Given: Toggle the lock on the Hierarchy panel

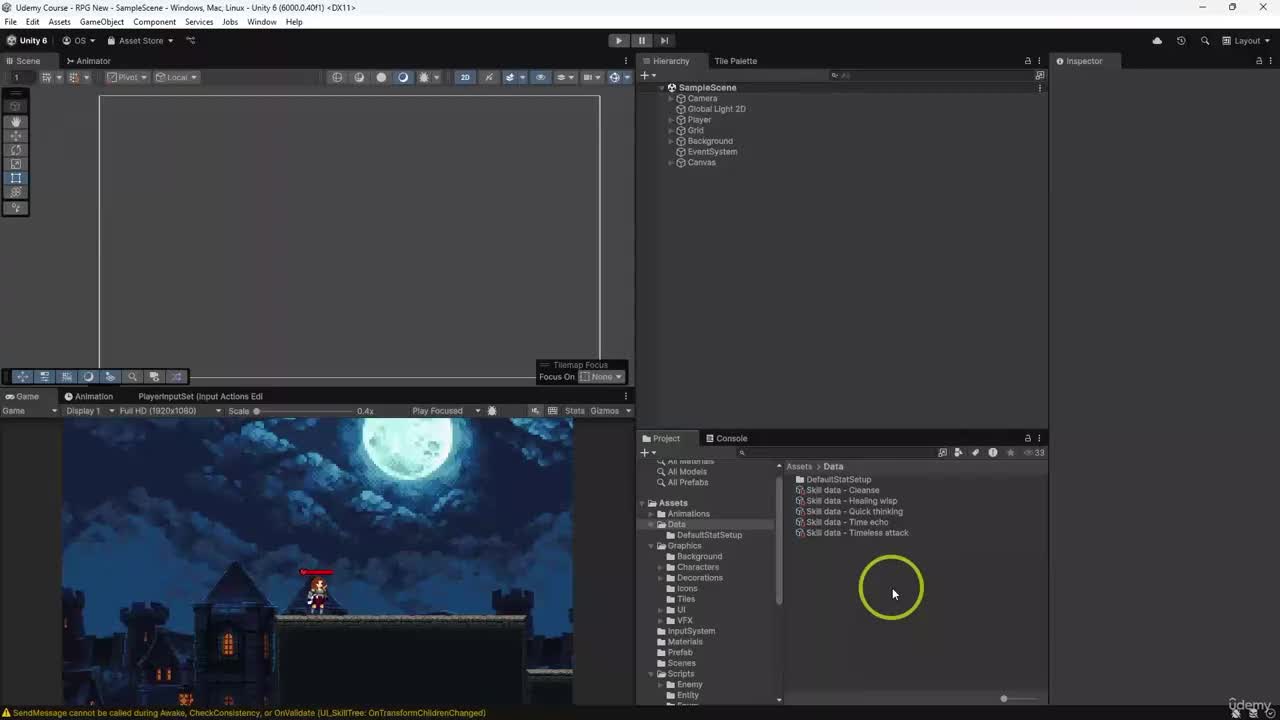Looking at the screenshot, I should [1027, 61].
